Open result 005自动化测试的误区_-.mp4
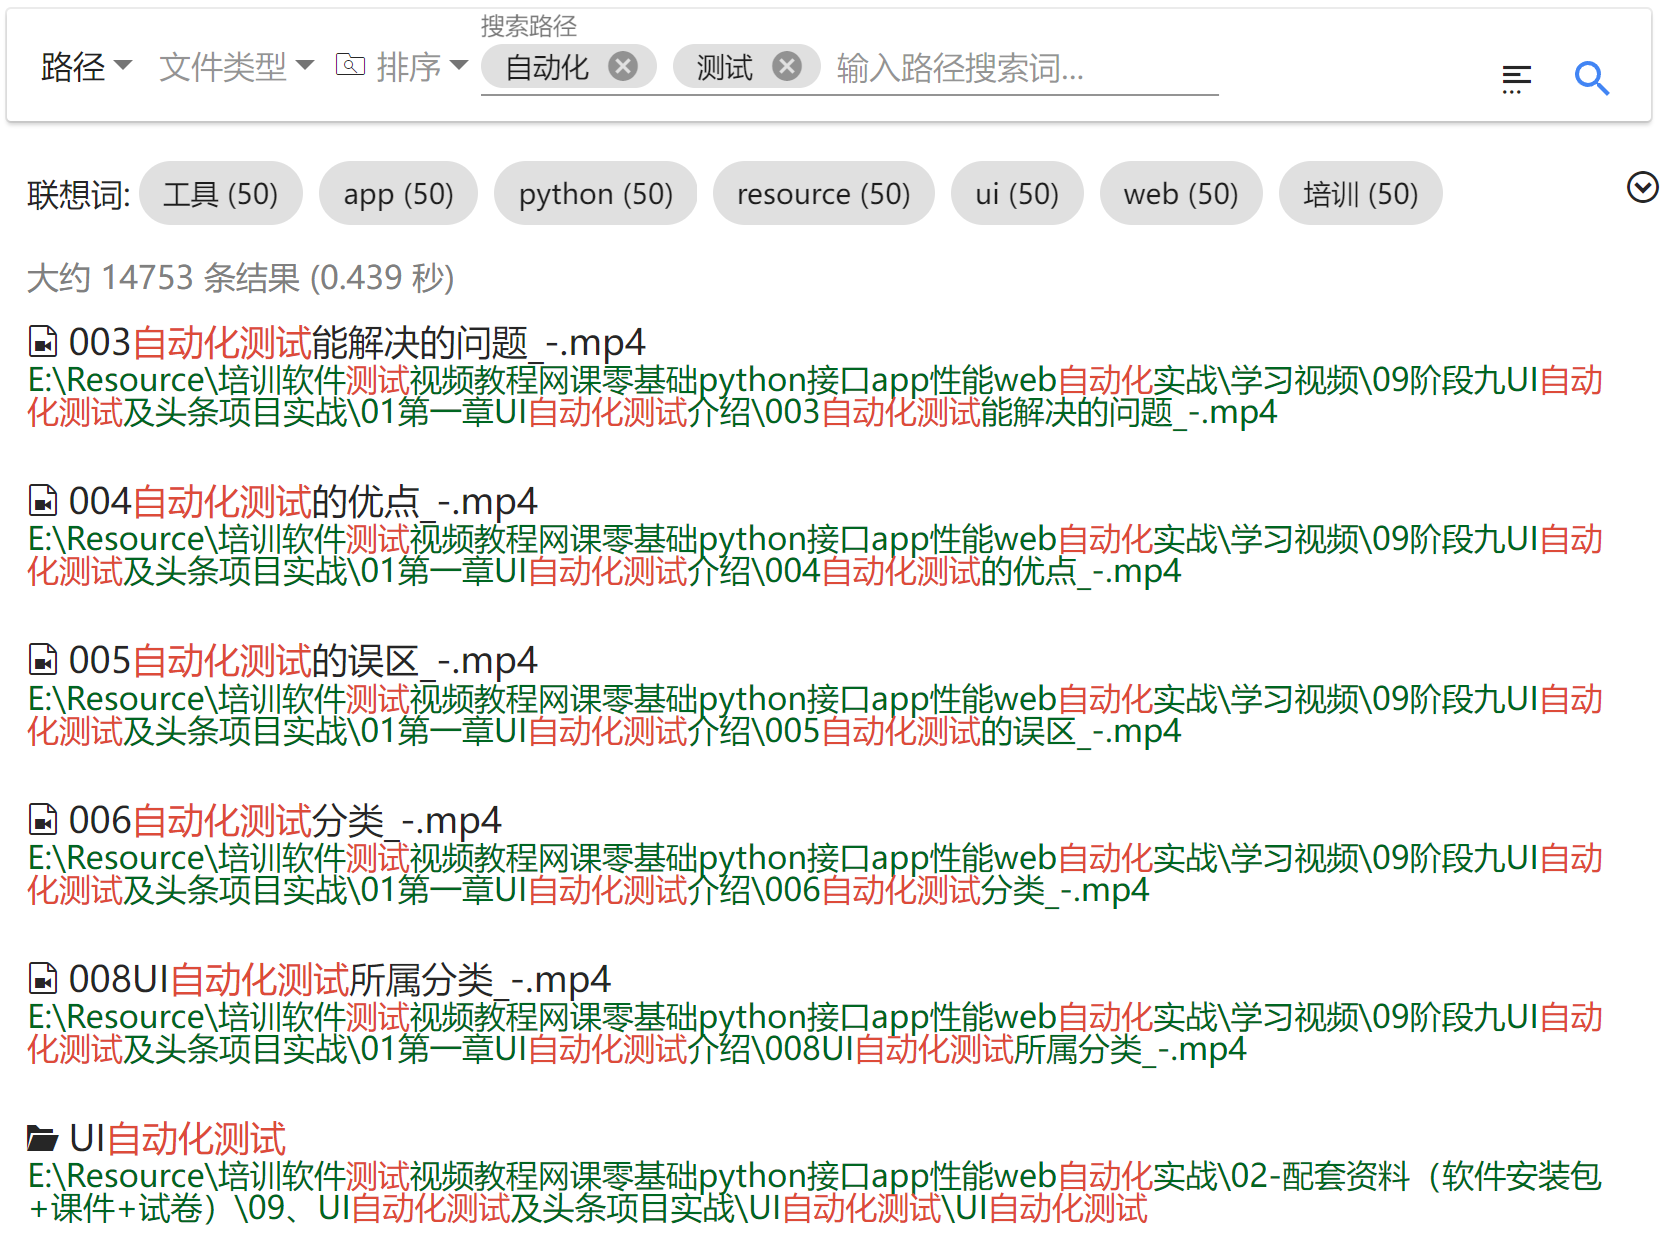The height and width of the screenshot is (1246, 1661). (302, 661)
